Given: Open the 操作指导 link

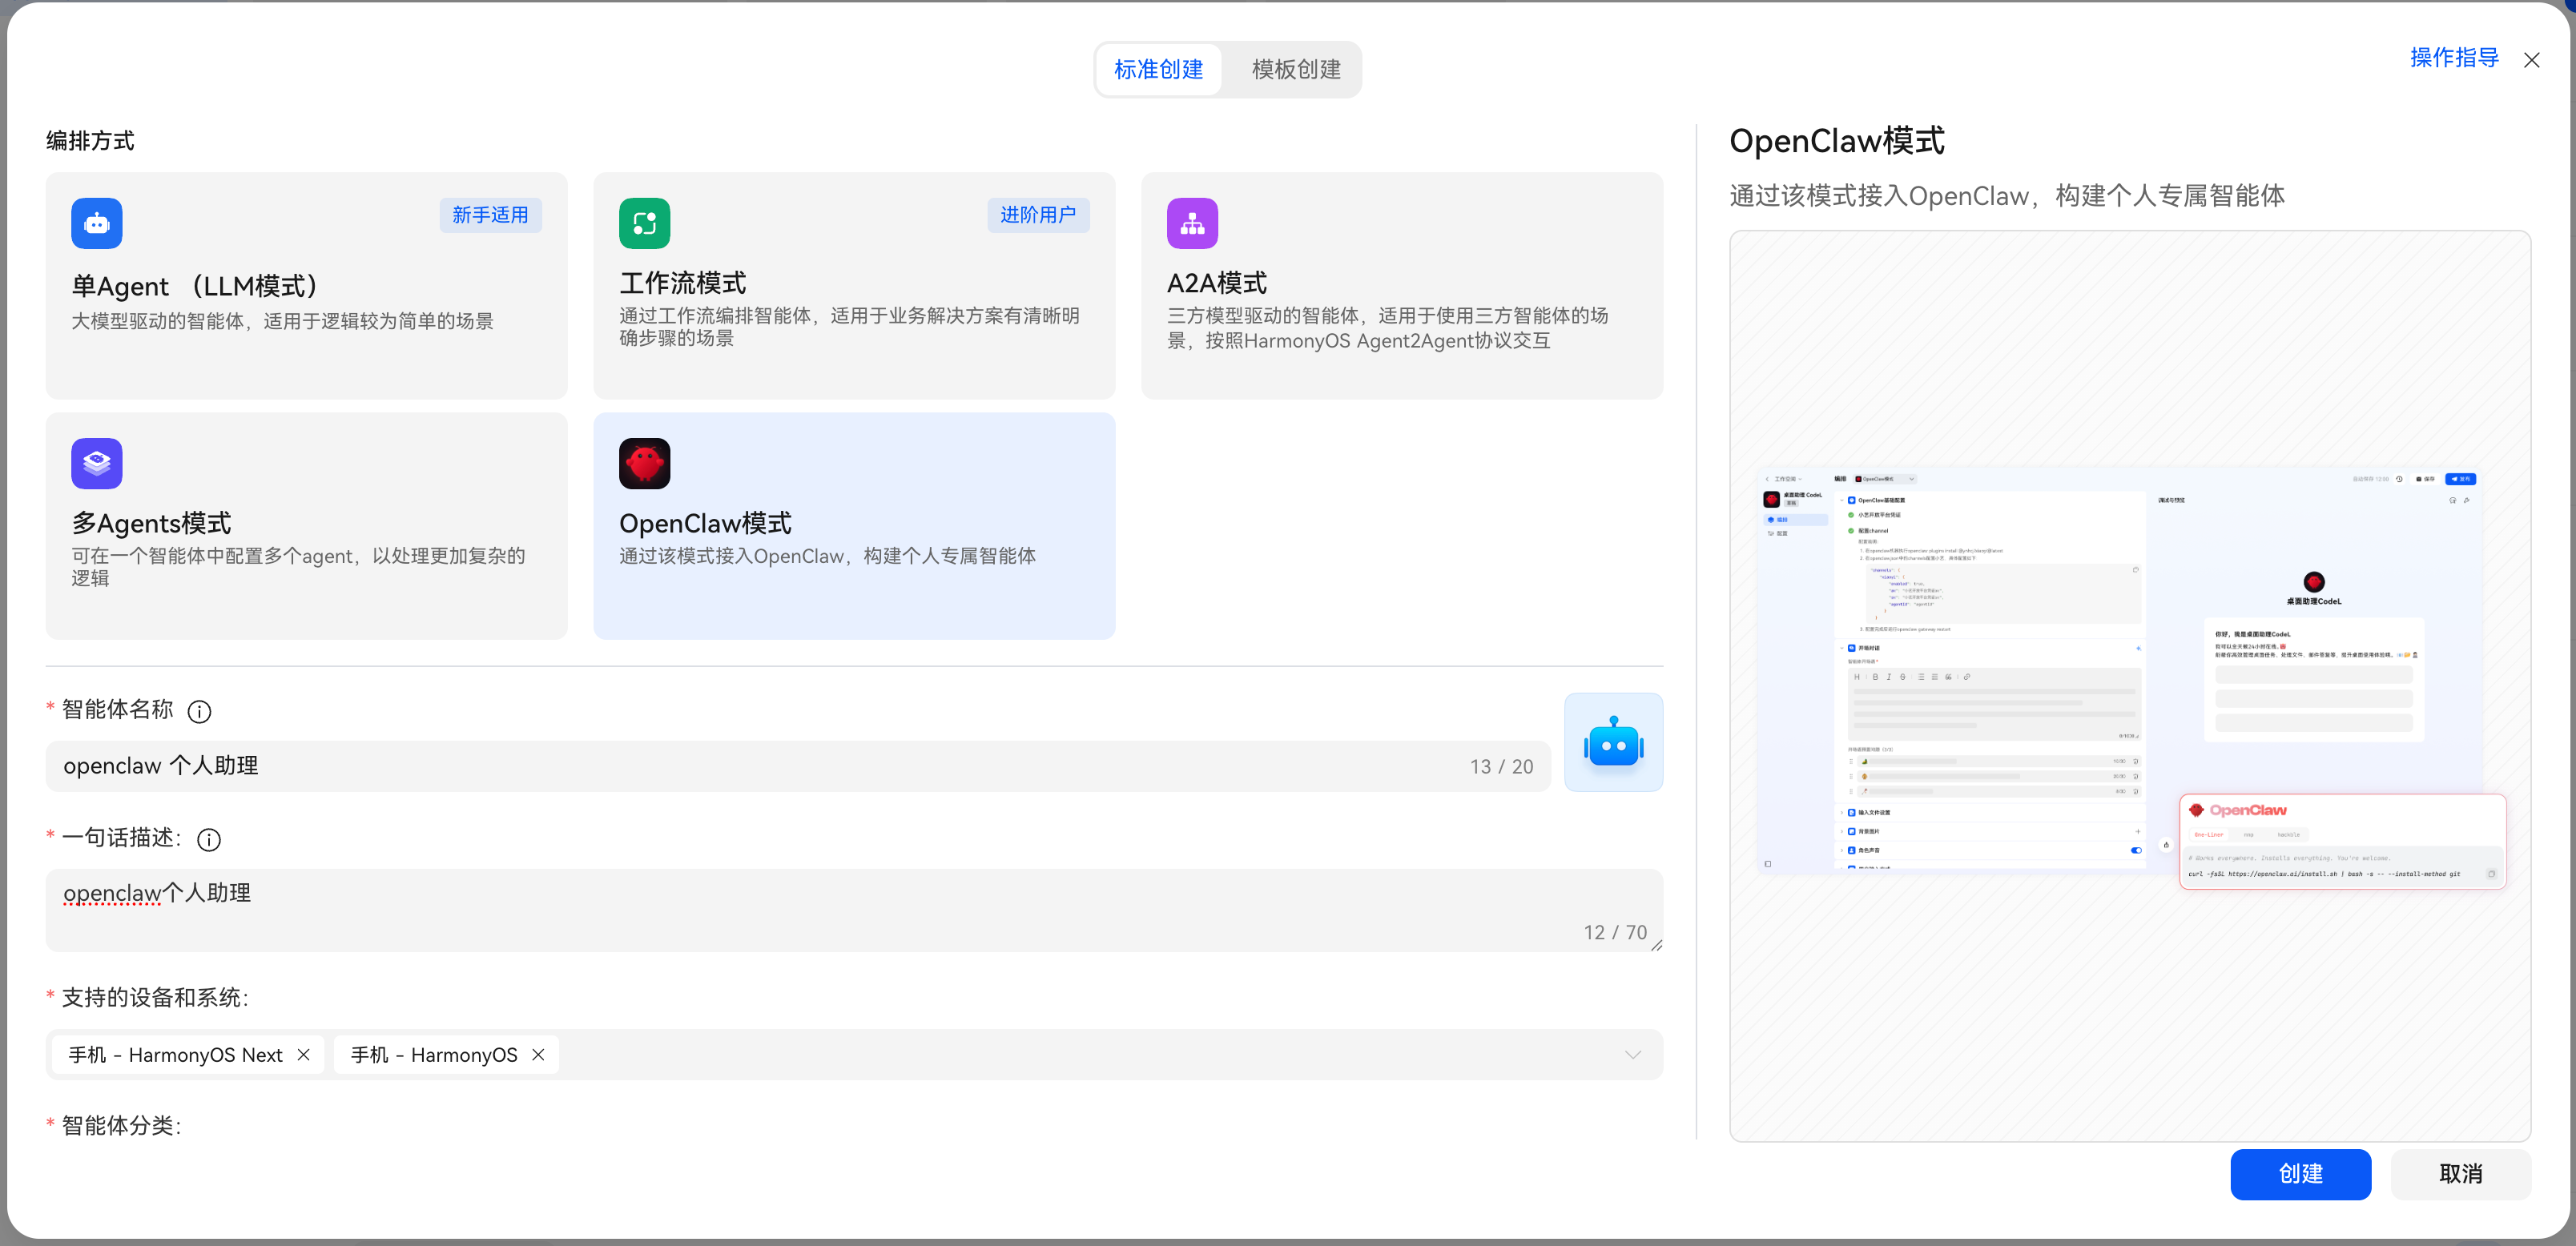Looking at the screenshot, I should click(2453, 58).
